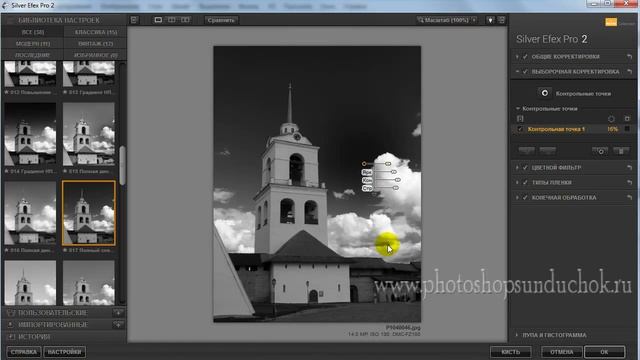This screenshot has height=360, width=640.
Task: Expand the ОБЩИЕ КОРРЕКТИРОВКИ section
Action: coord(517,57)
